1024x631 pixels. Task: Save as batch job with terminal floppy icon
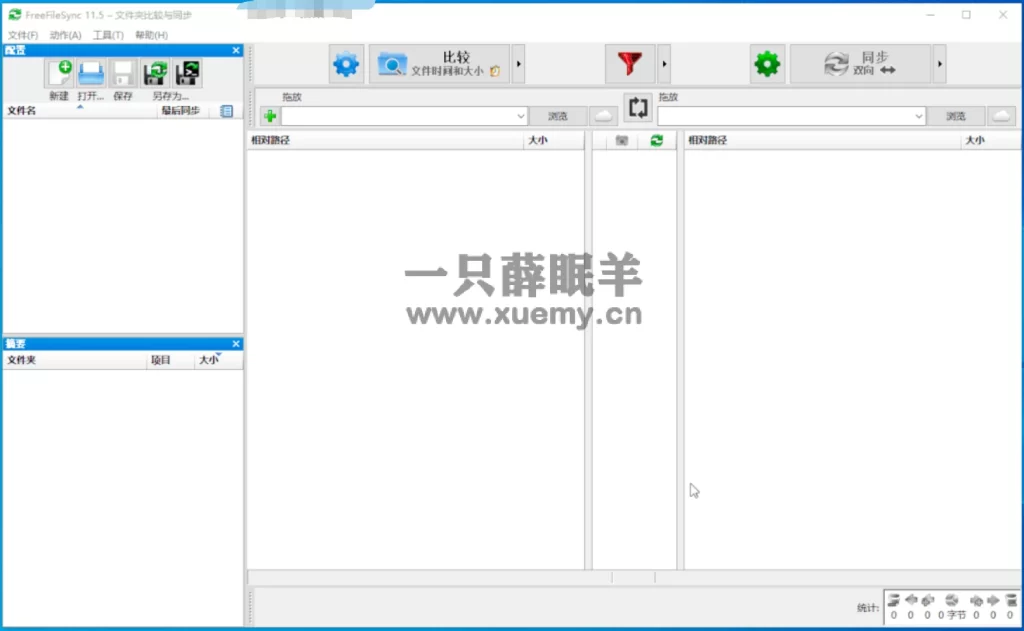tap(187, 73)
